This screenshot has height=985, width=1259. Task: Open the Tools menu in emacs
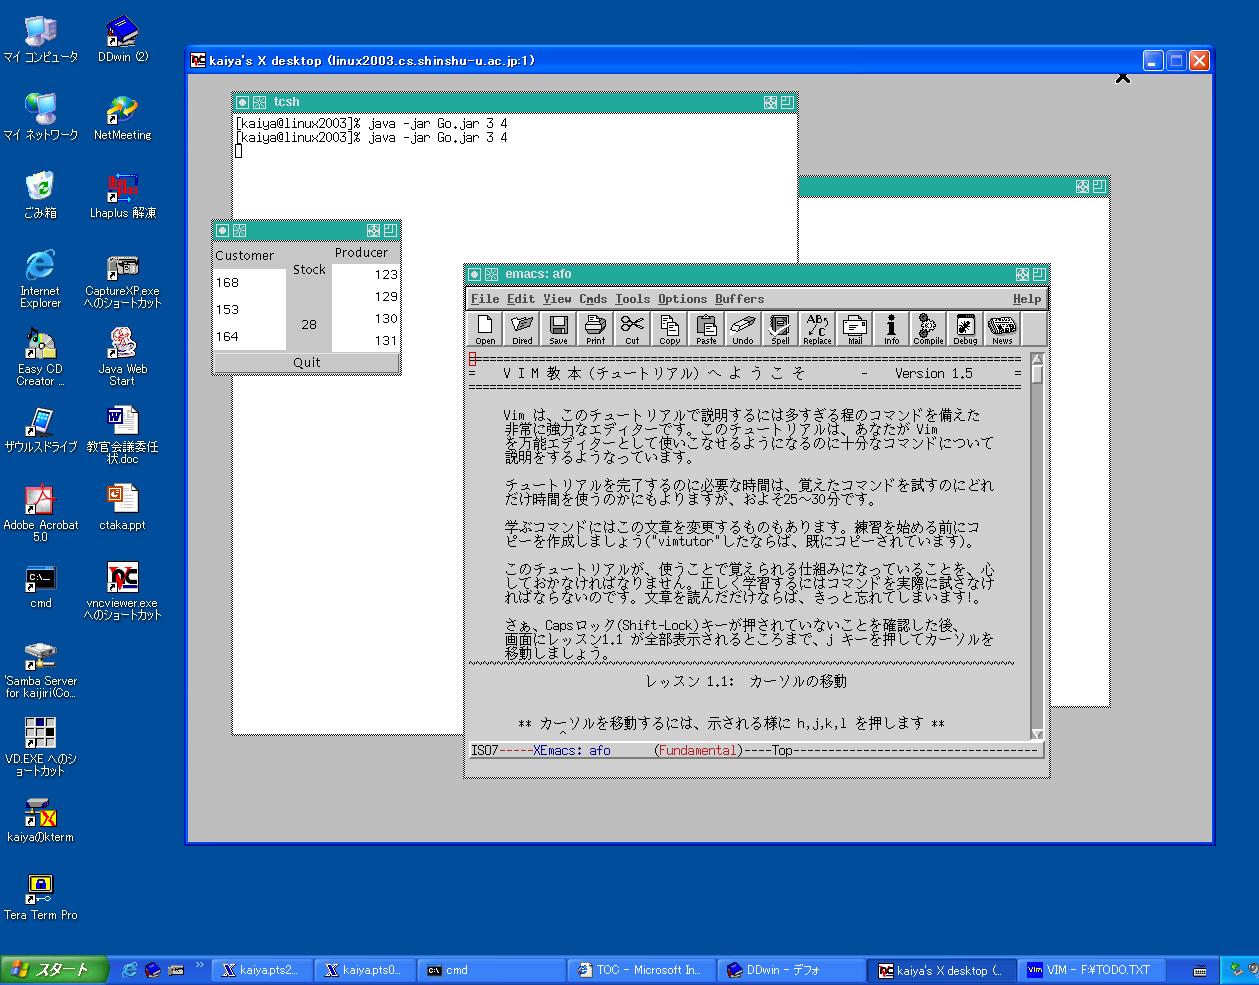(633, 299)
